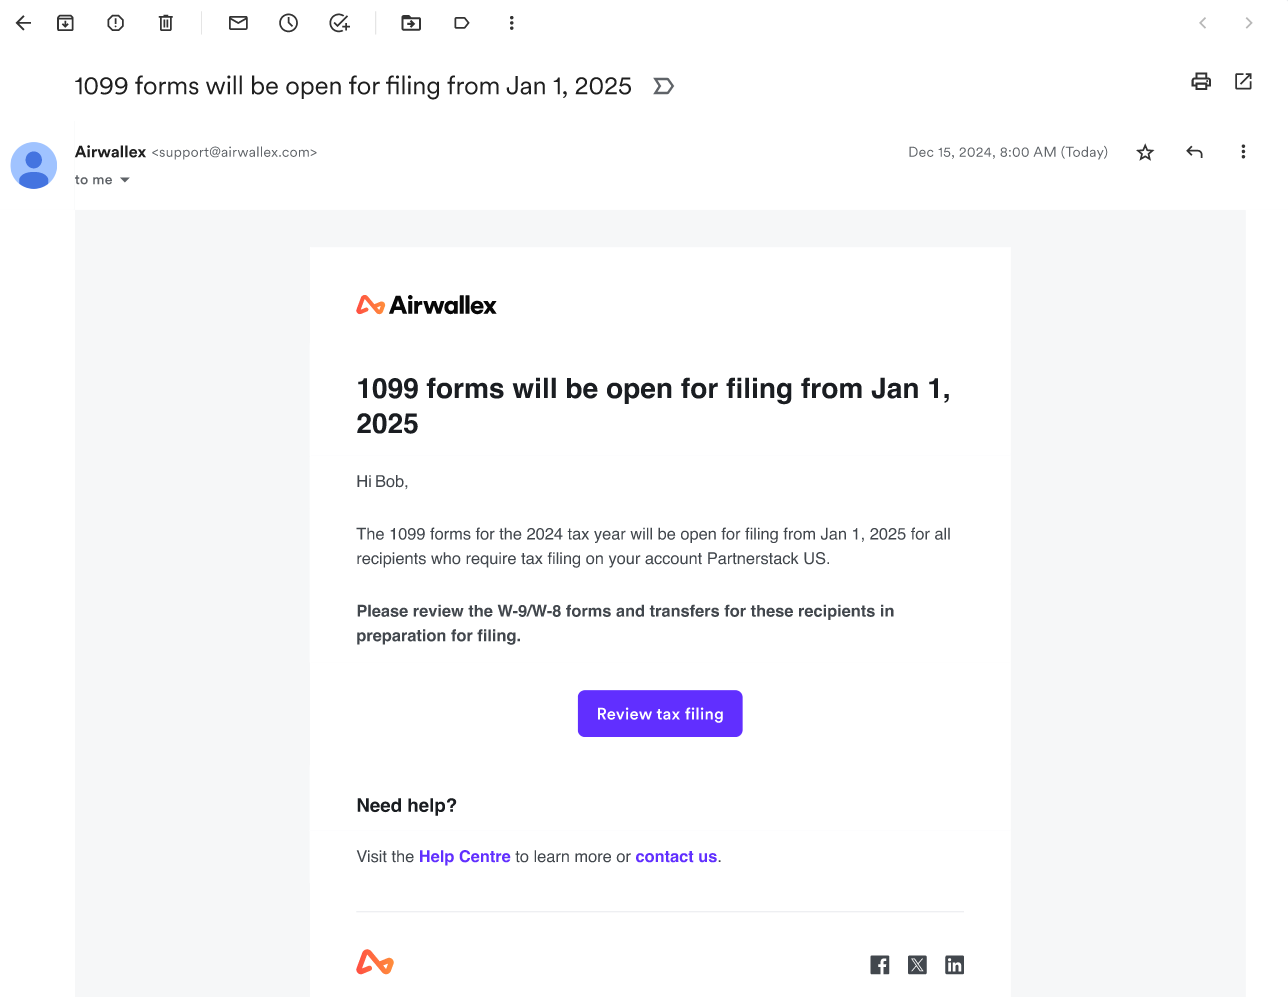Mark the email as unread
This screenshot has height=997, width=1288.
(x=238, y=22)
